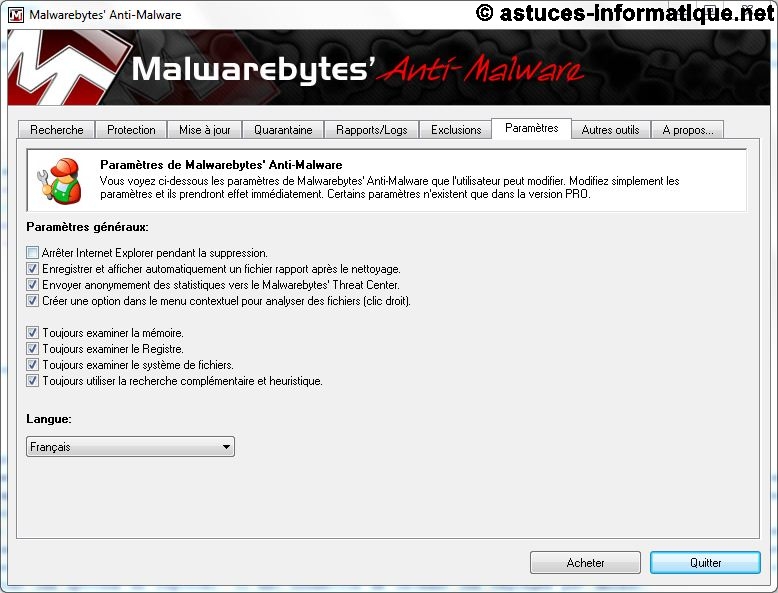Uncheck recherche complémentaire et heuristique option
The width and height of the screenshot is (778, 593).
point(32,381)
